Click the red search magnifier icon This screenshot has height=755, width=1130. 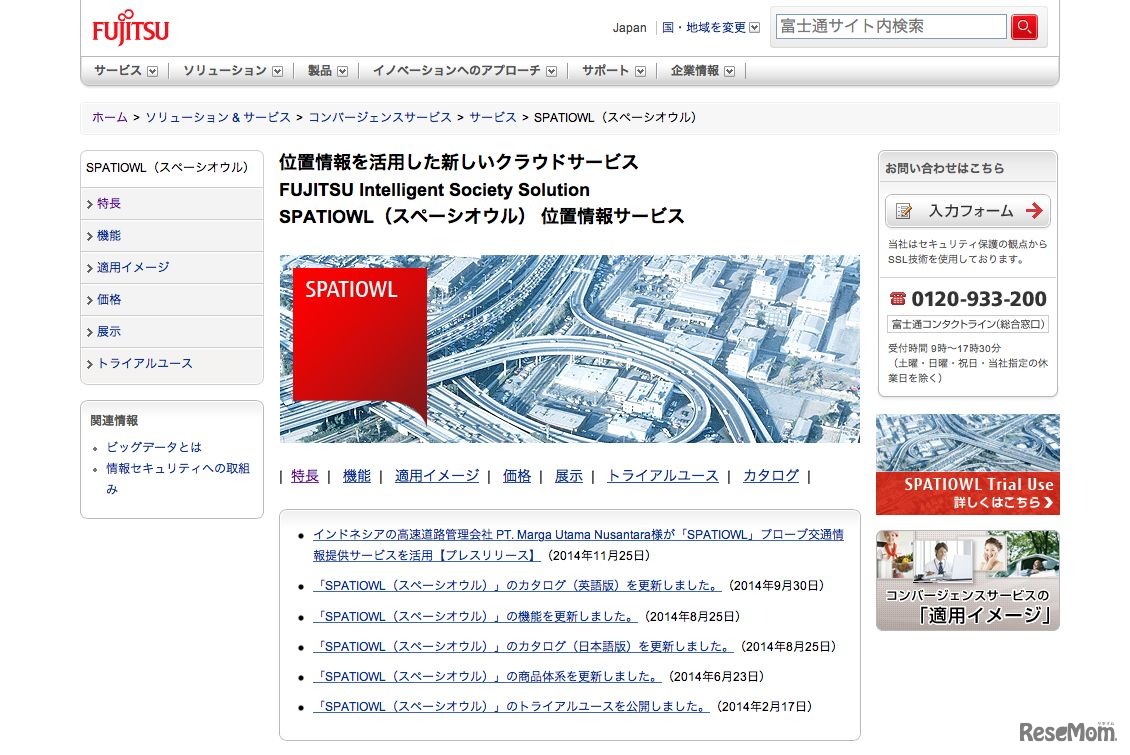pos(1024,27)
